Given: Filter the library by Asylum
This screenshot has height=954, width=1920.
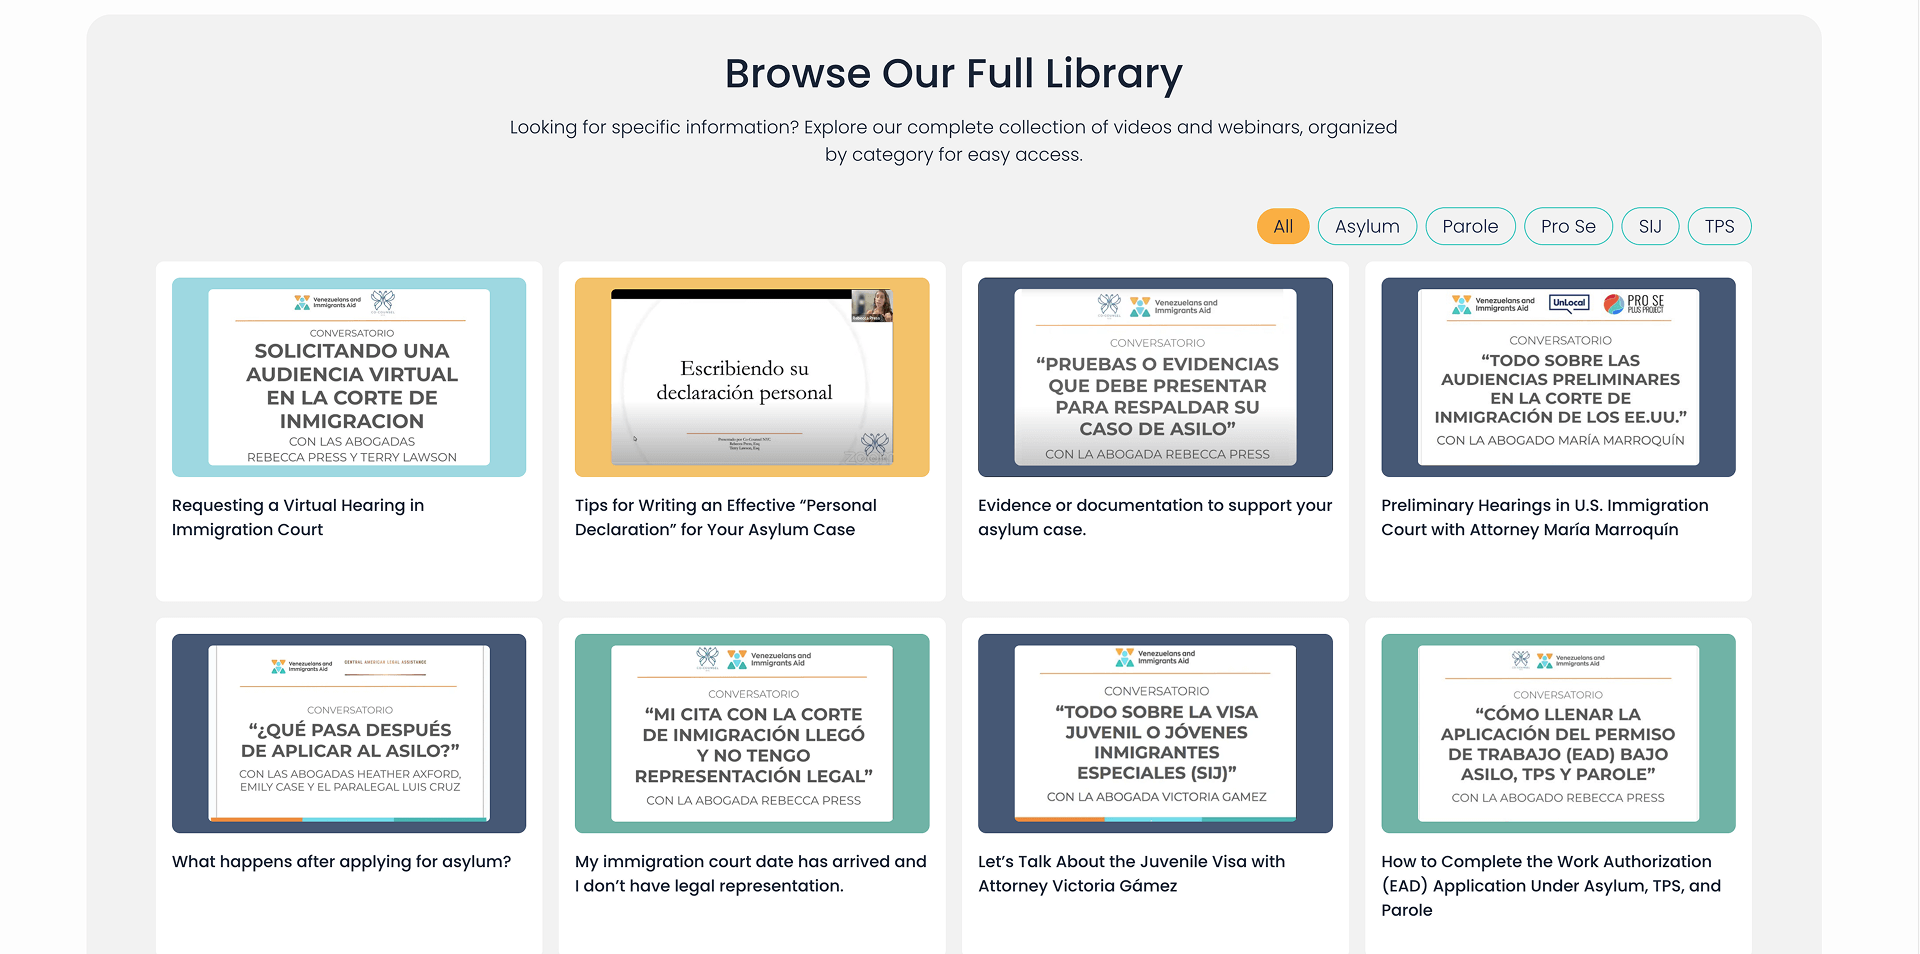Looking at the screenshot, I should click(x=1367, y=226).
